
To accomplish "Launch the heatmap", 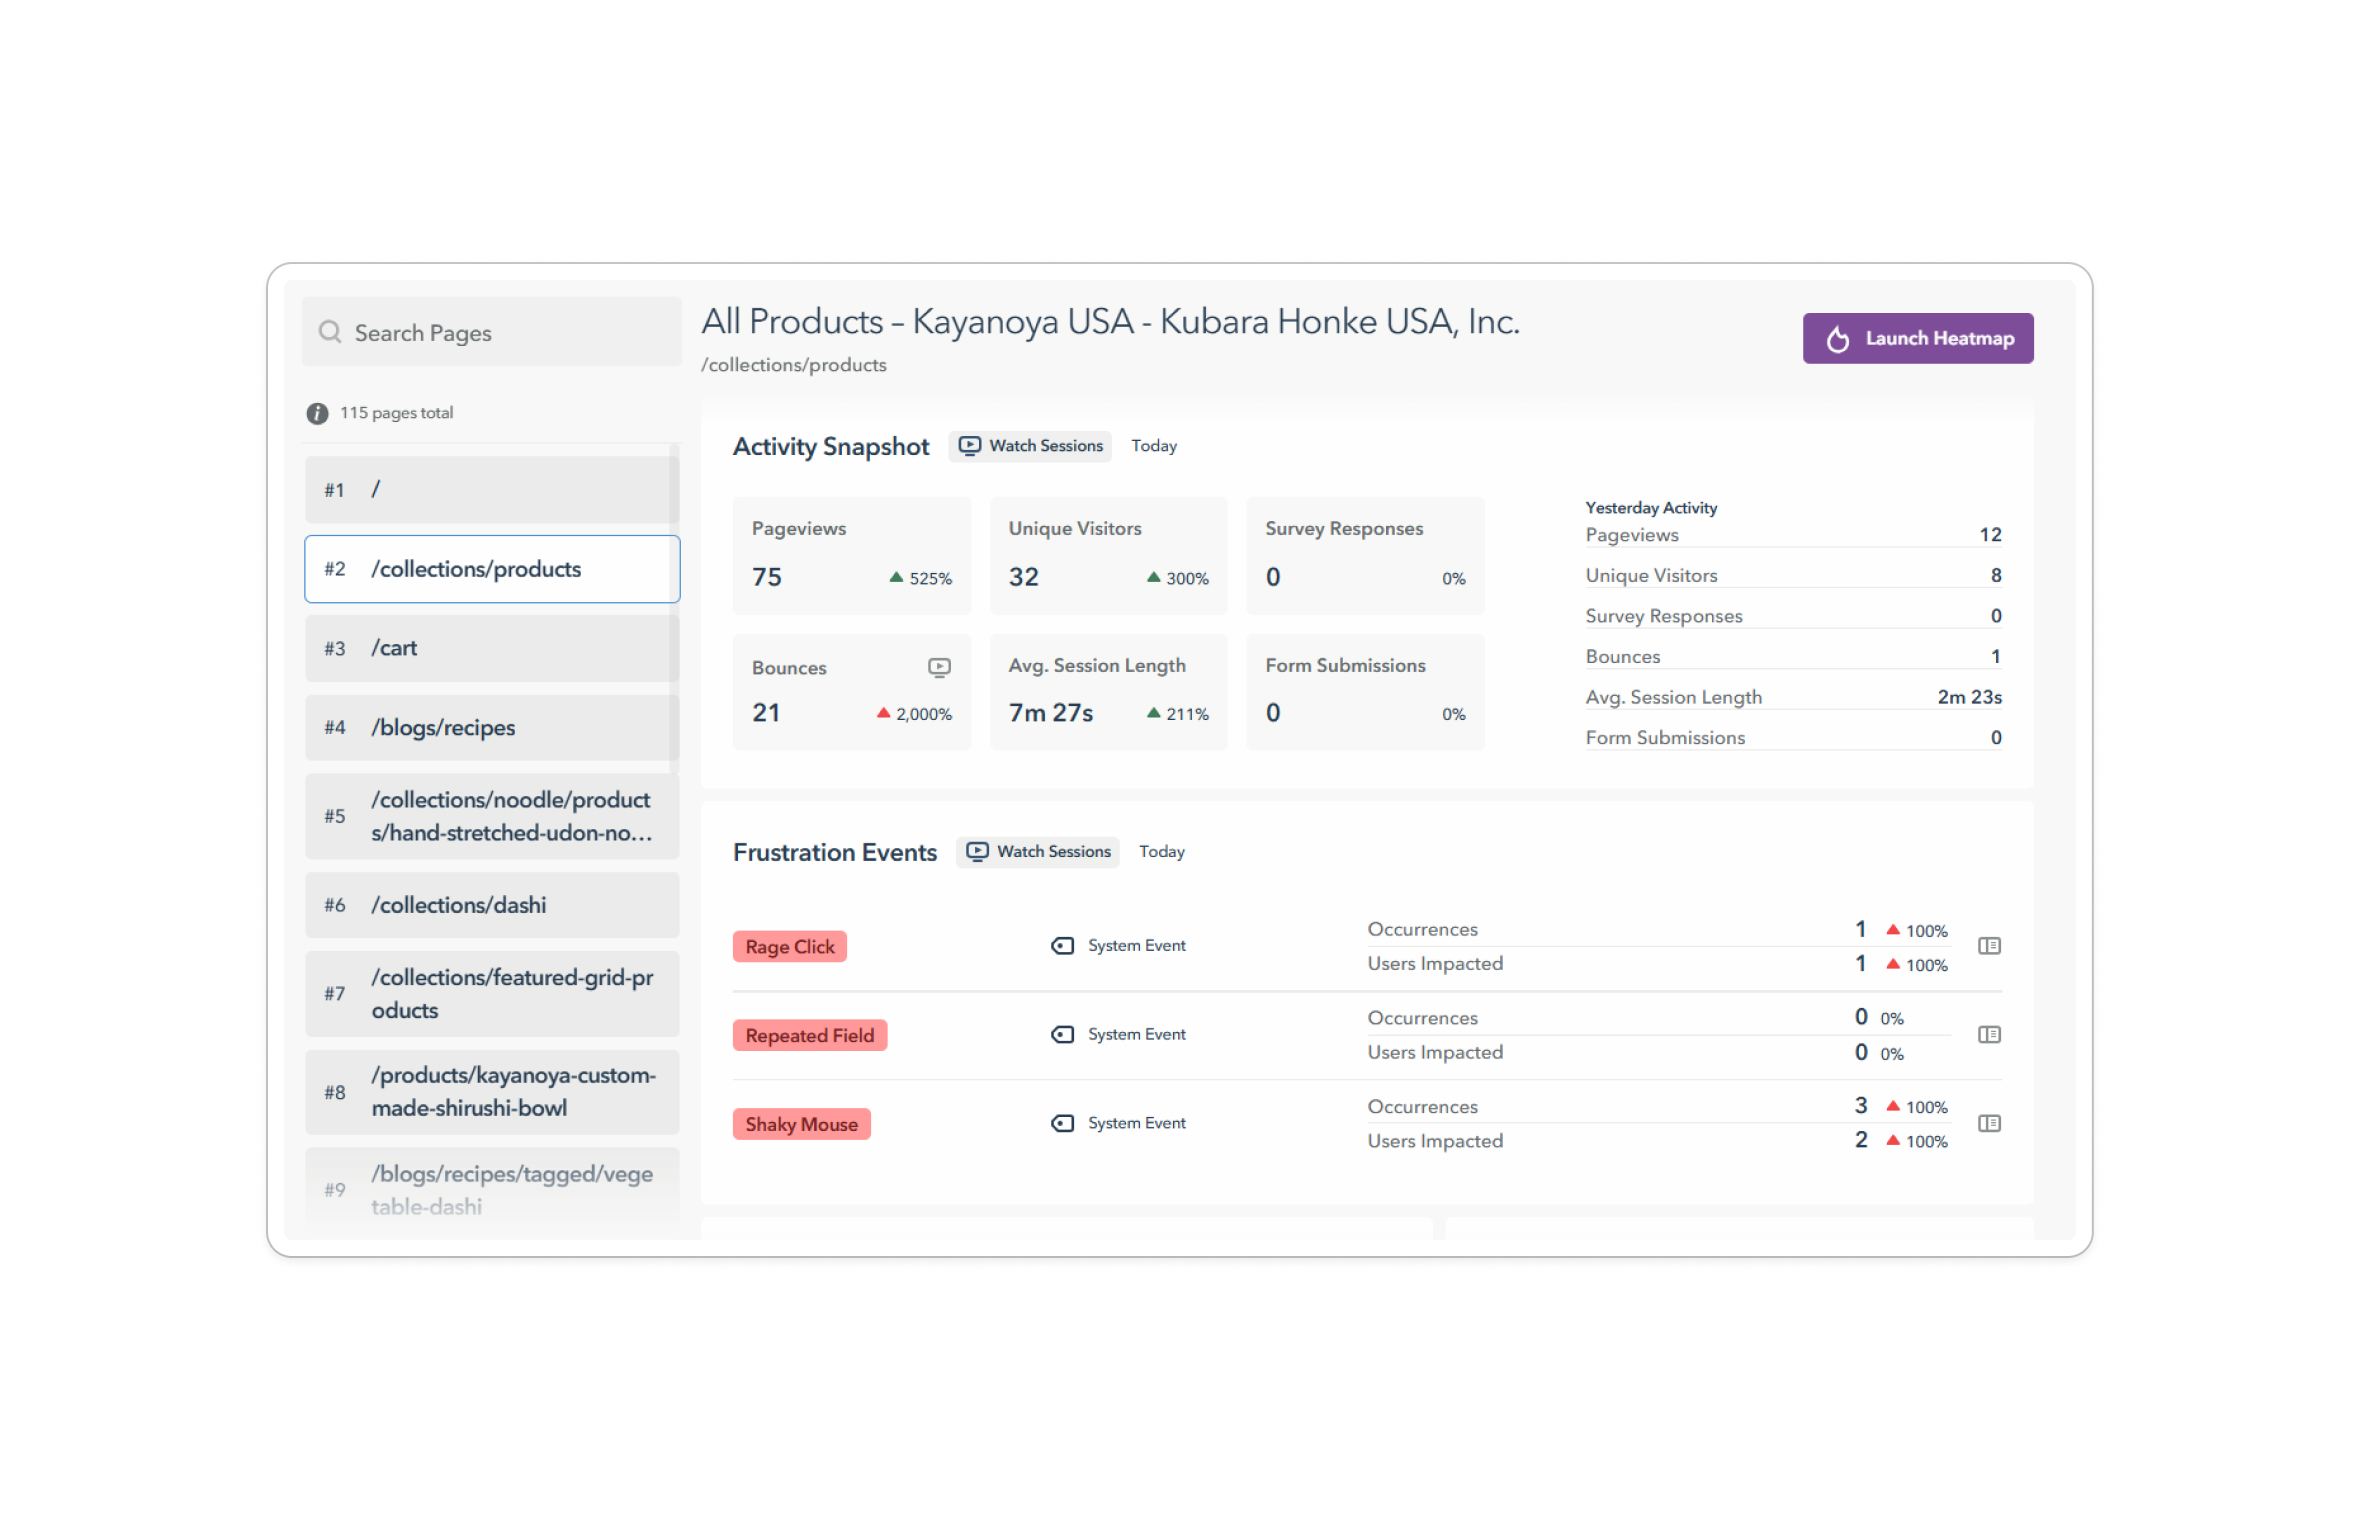I will click(x=1918, y=339).
